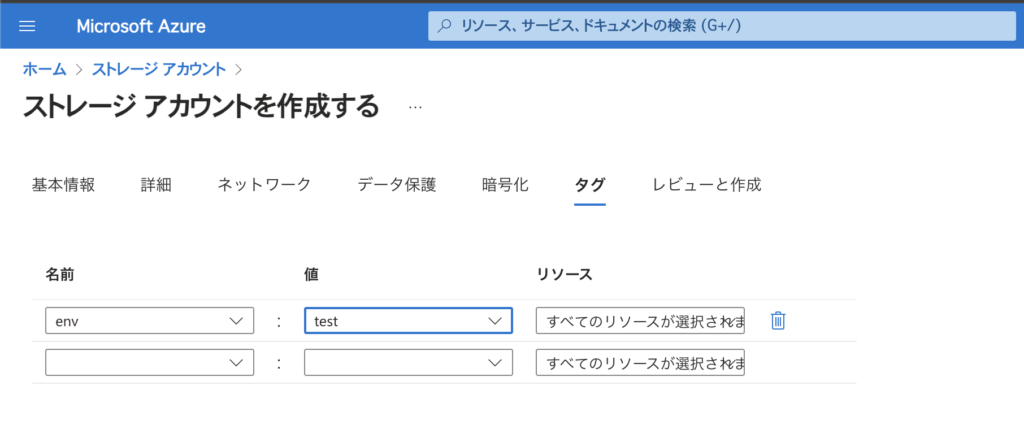The image size is (1024, 433).
Task: Delete the env tag with trash icon
Action: (x=777, y=321)
